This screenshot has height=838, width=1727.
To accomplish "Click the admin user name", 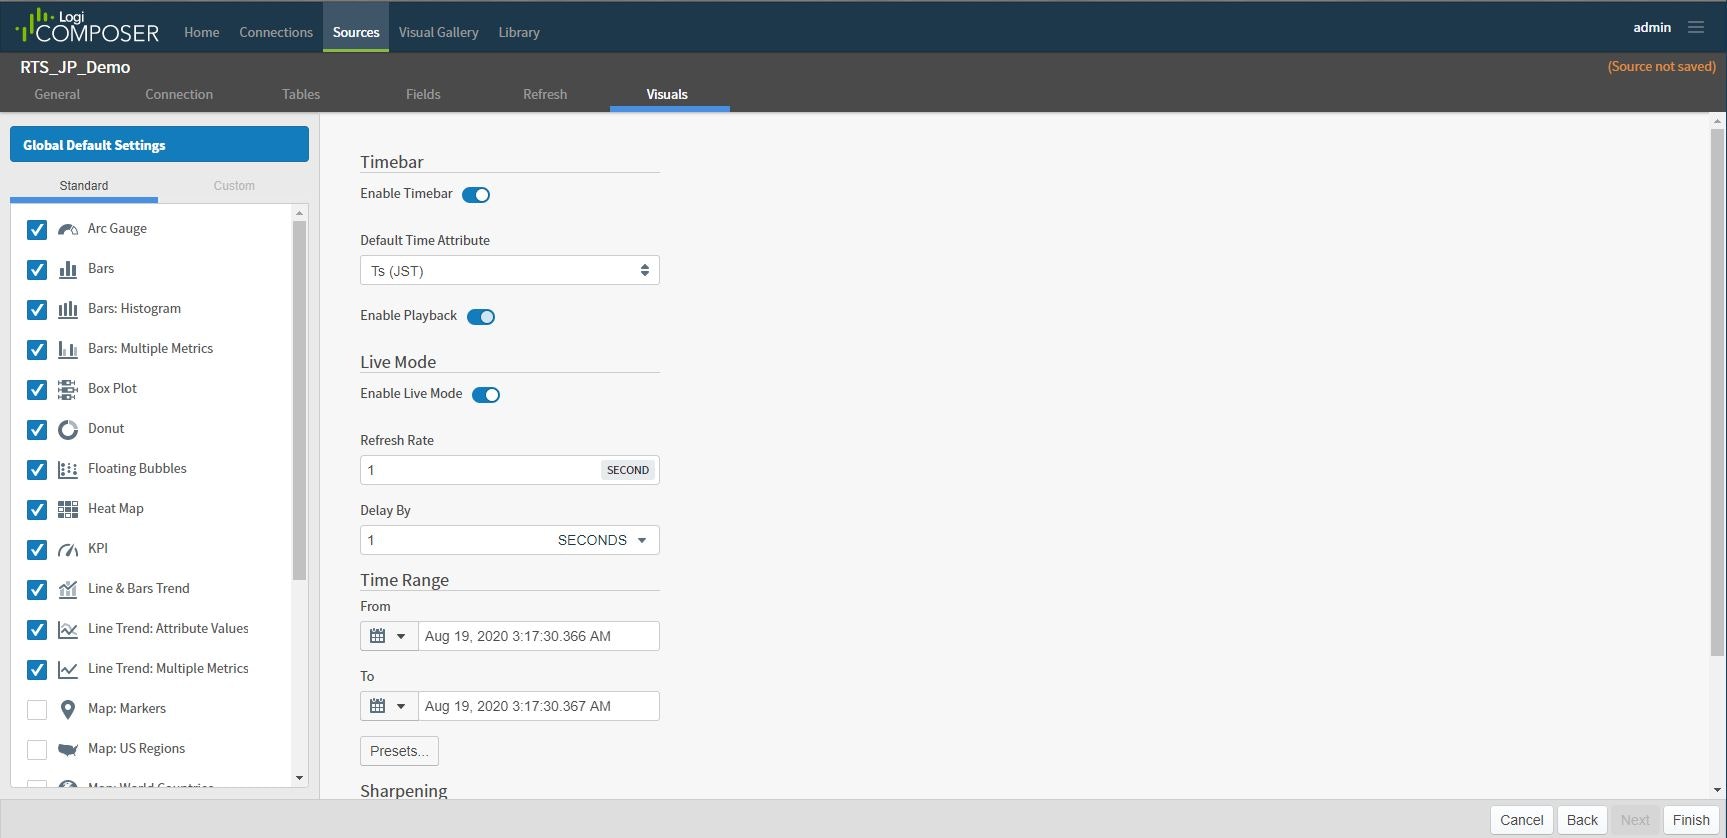I will [1652, 27].
